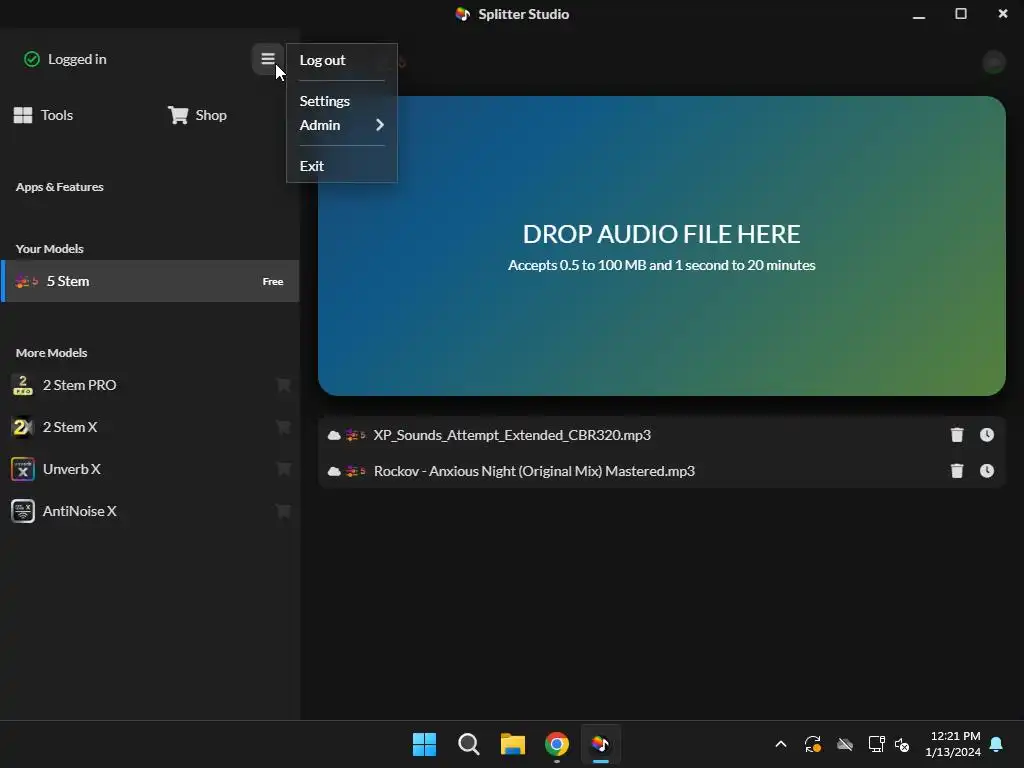The width and height of the screenshot is (1024, 768).
Task: Open Settings from the menu
Action: point(325,101)
